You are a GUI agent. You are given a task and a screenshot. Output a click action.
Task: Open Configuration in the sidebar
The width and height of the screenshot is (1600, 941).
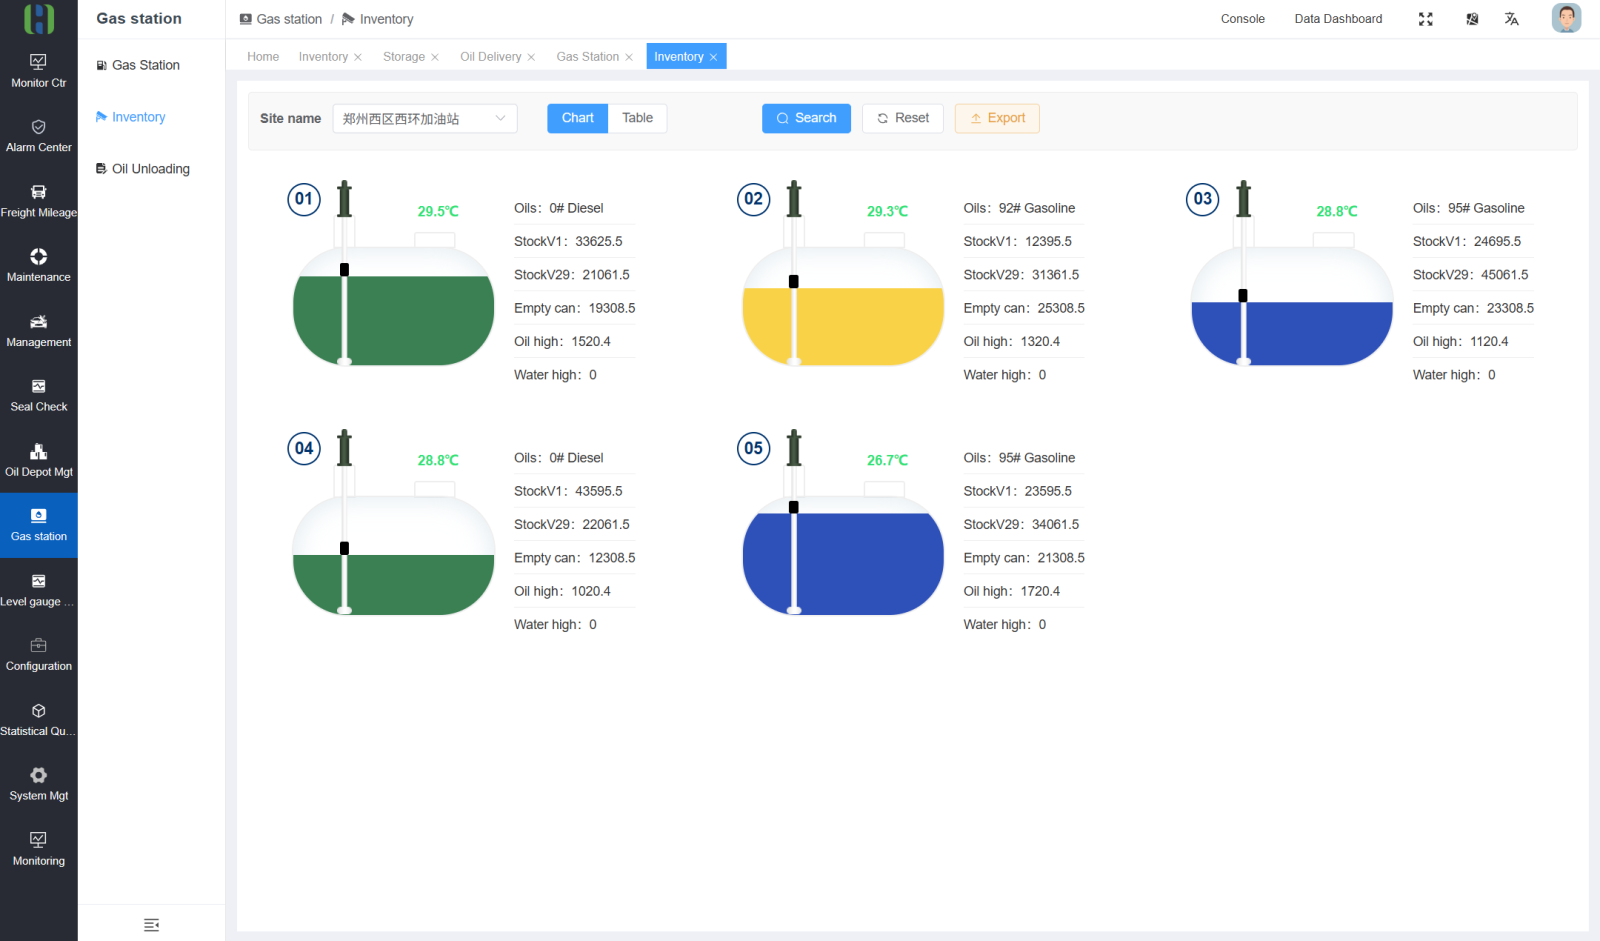[x=38, y=655]
